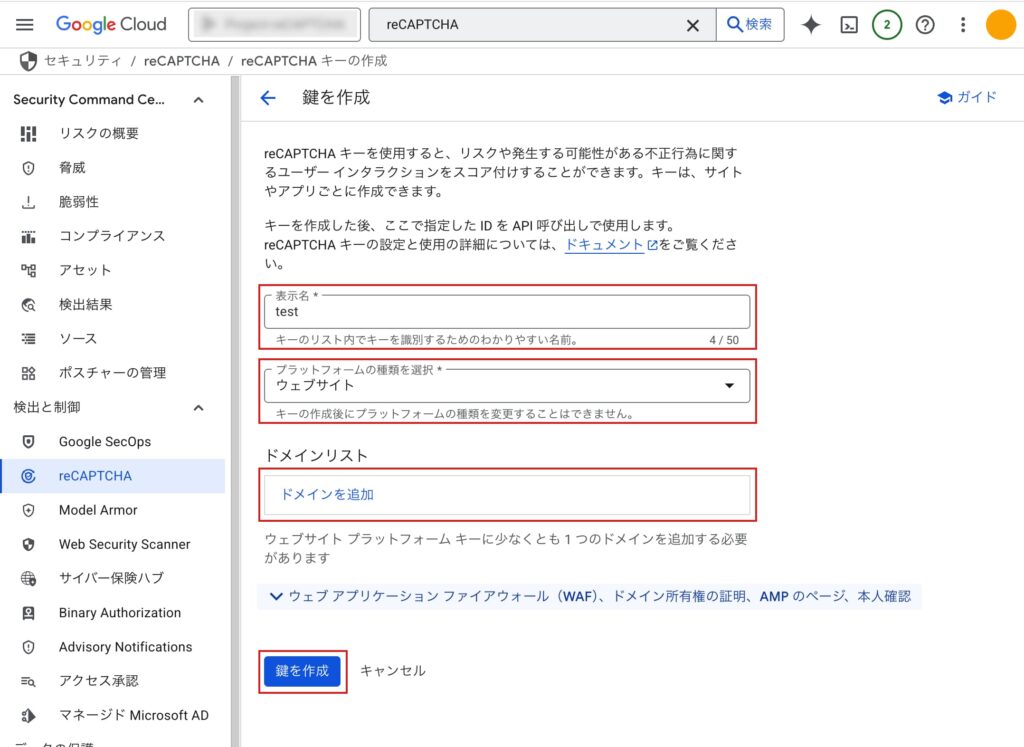Click the reCAPTCHA sidebar icon
Screen dimensions: 1024x747
point(28,476)
